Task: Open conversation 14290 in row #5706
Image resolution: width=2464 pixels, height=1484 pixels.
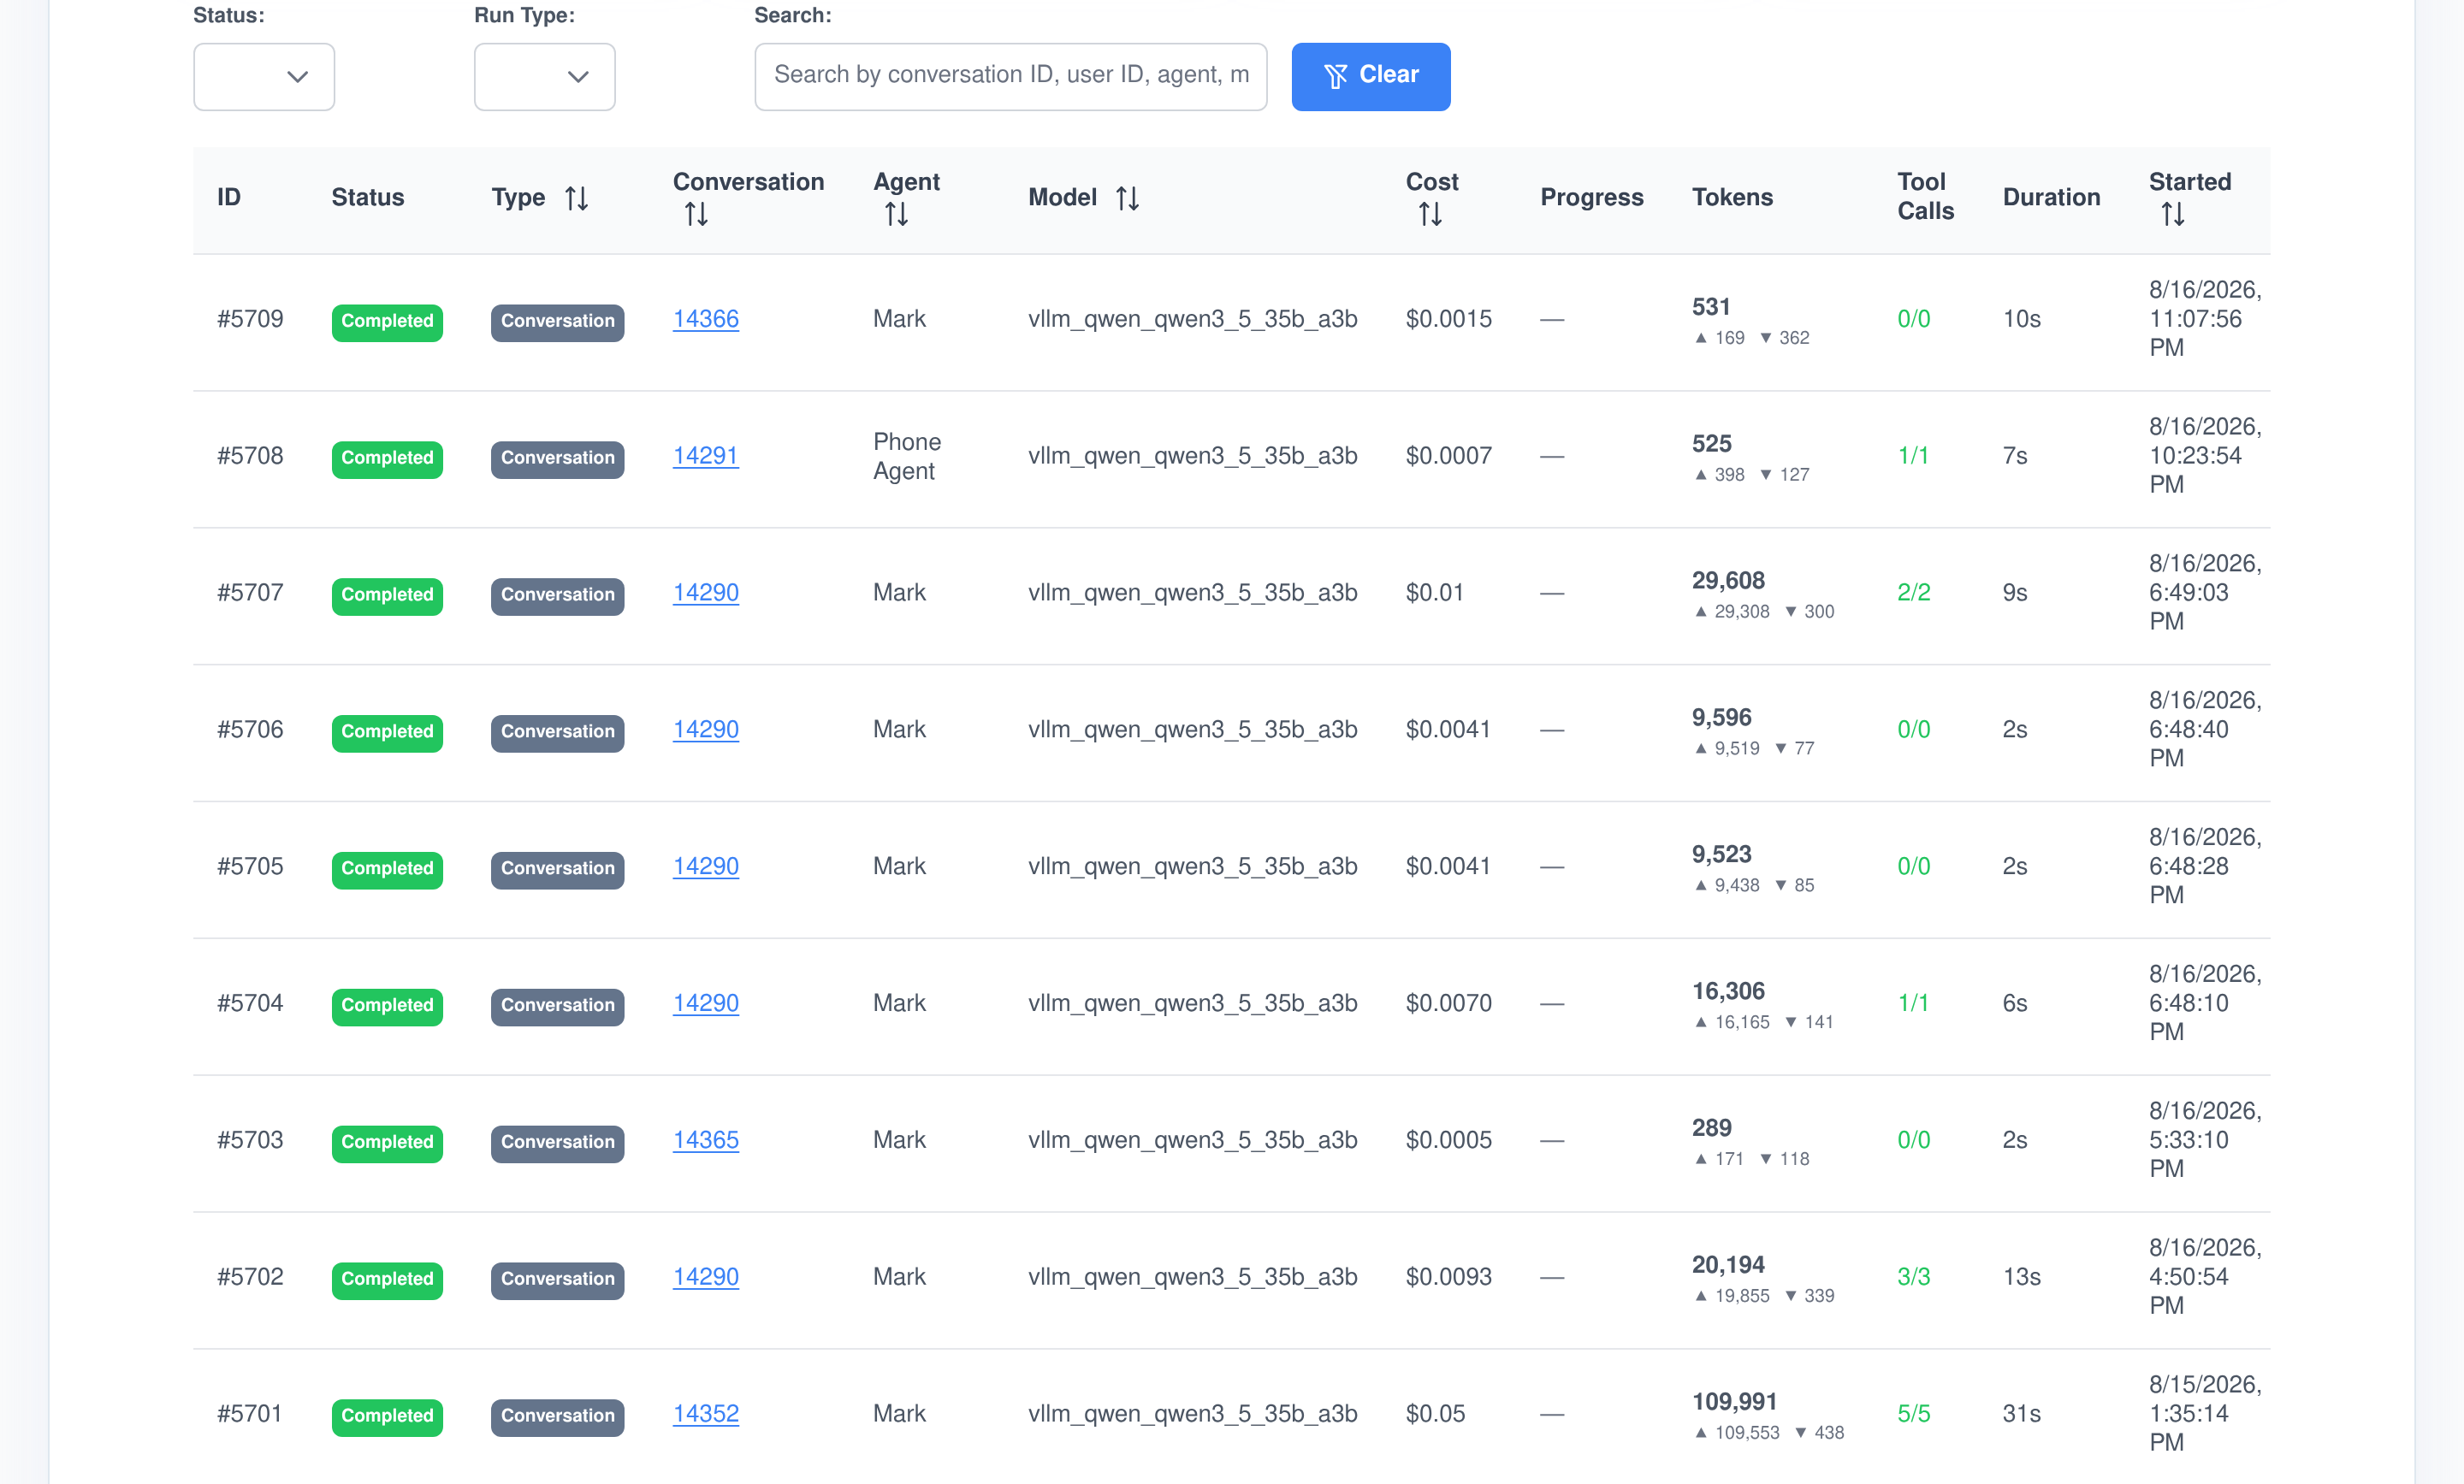Action: click(706, 730)
